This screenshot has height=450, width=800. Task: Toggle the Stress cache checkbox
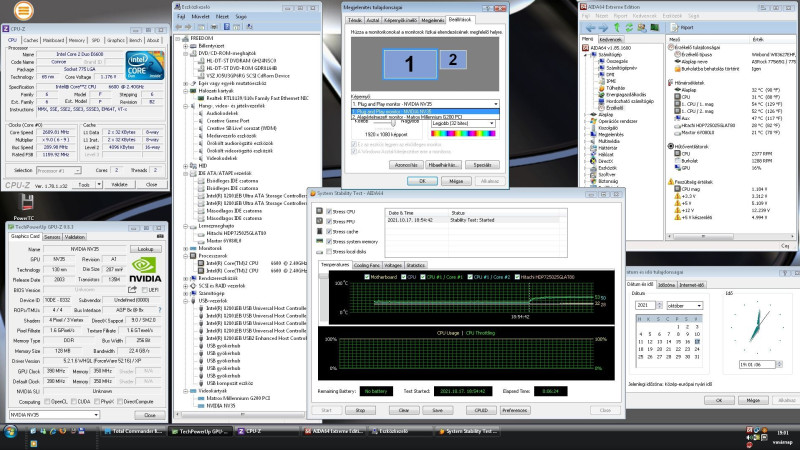coord(329,231)
